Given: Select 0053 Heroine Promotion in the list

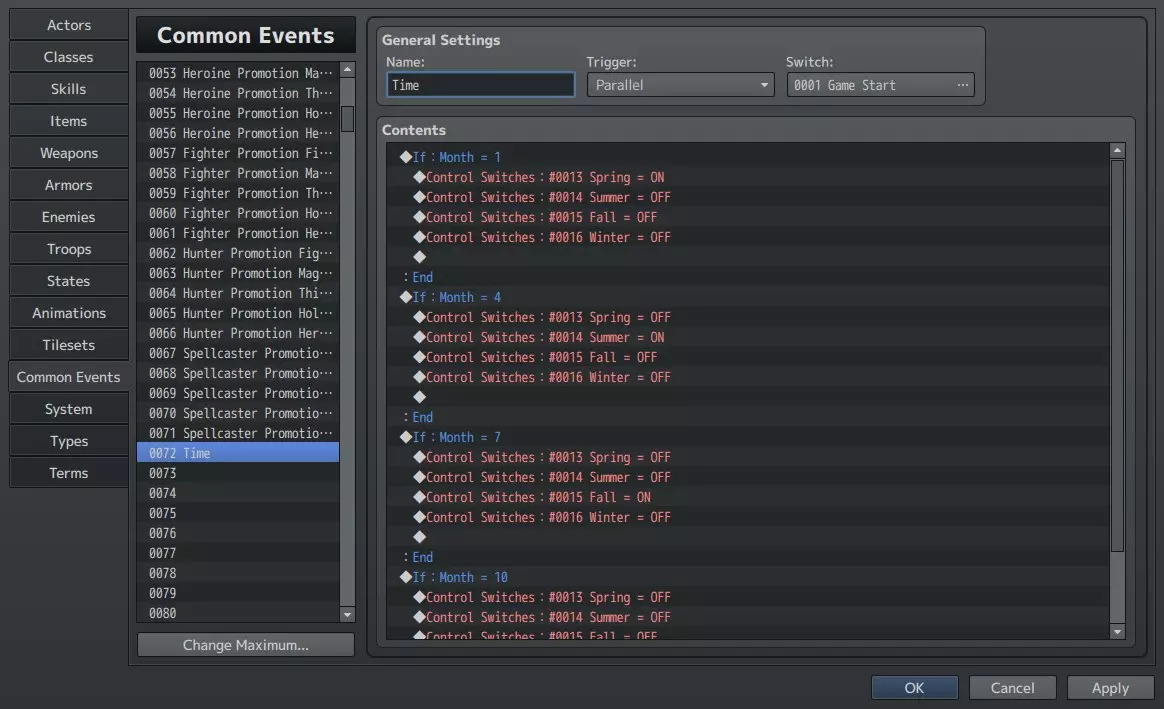Looking at the screenshot, I should [238, 73].
